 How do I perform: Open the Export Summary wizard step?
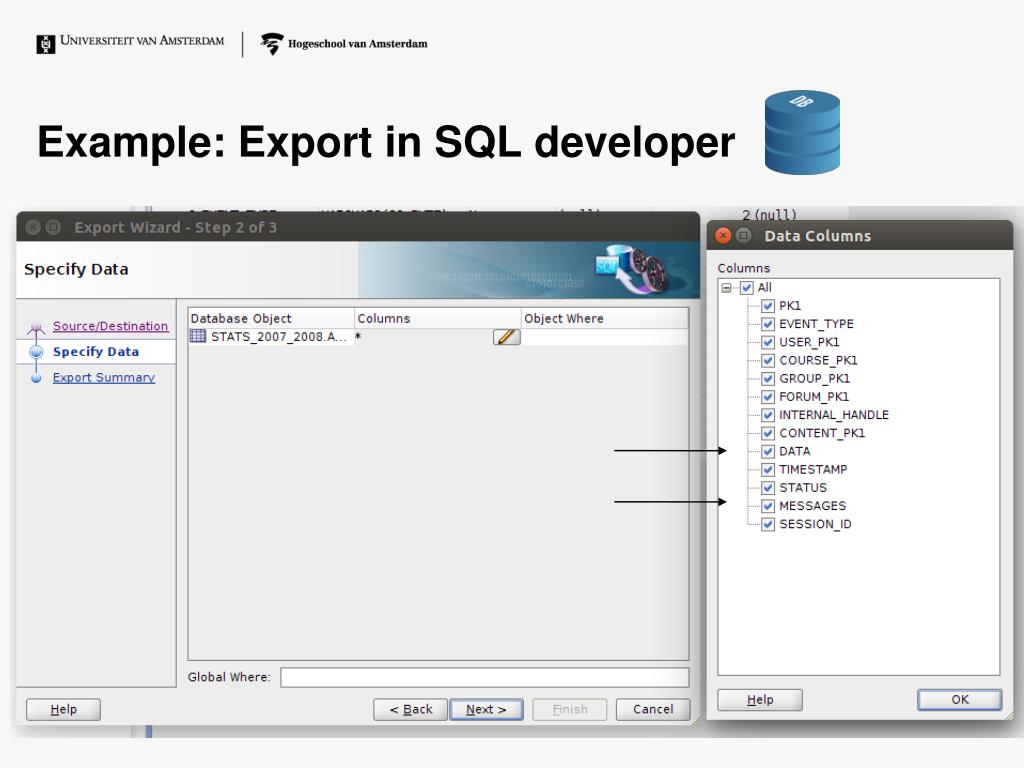104,377
